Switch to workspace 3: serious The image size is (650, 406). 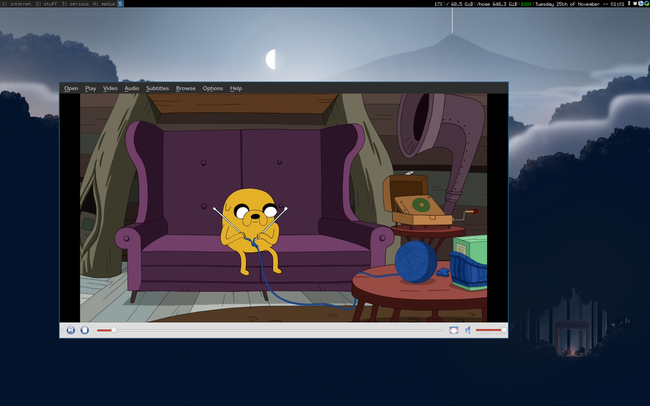tap(75, 4)
